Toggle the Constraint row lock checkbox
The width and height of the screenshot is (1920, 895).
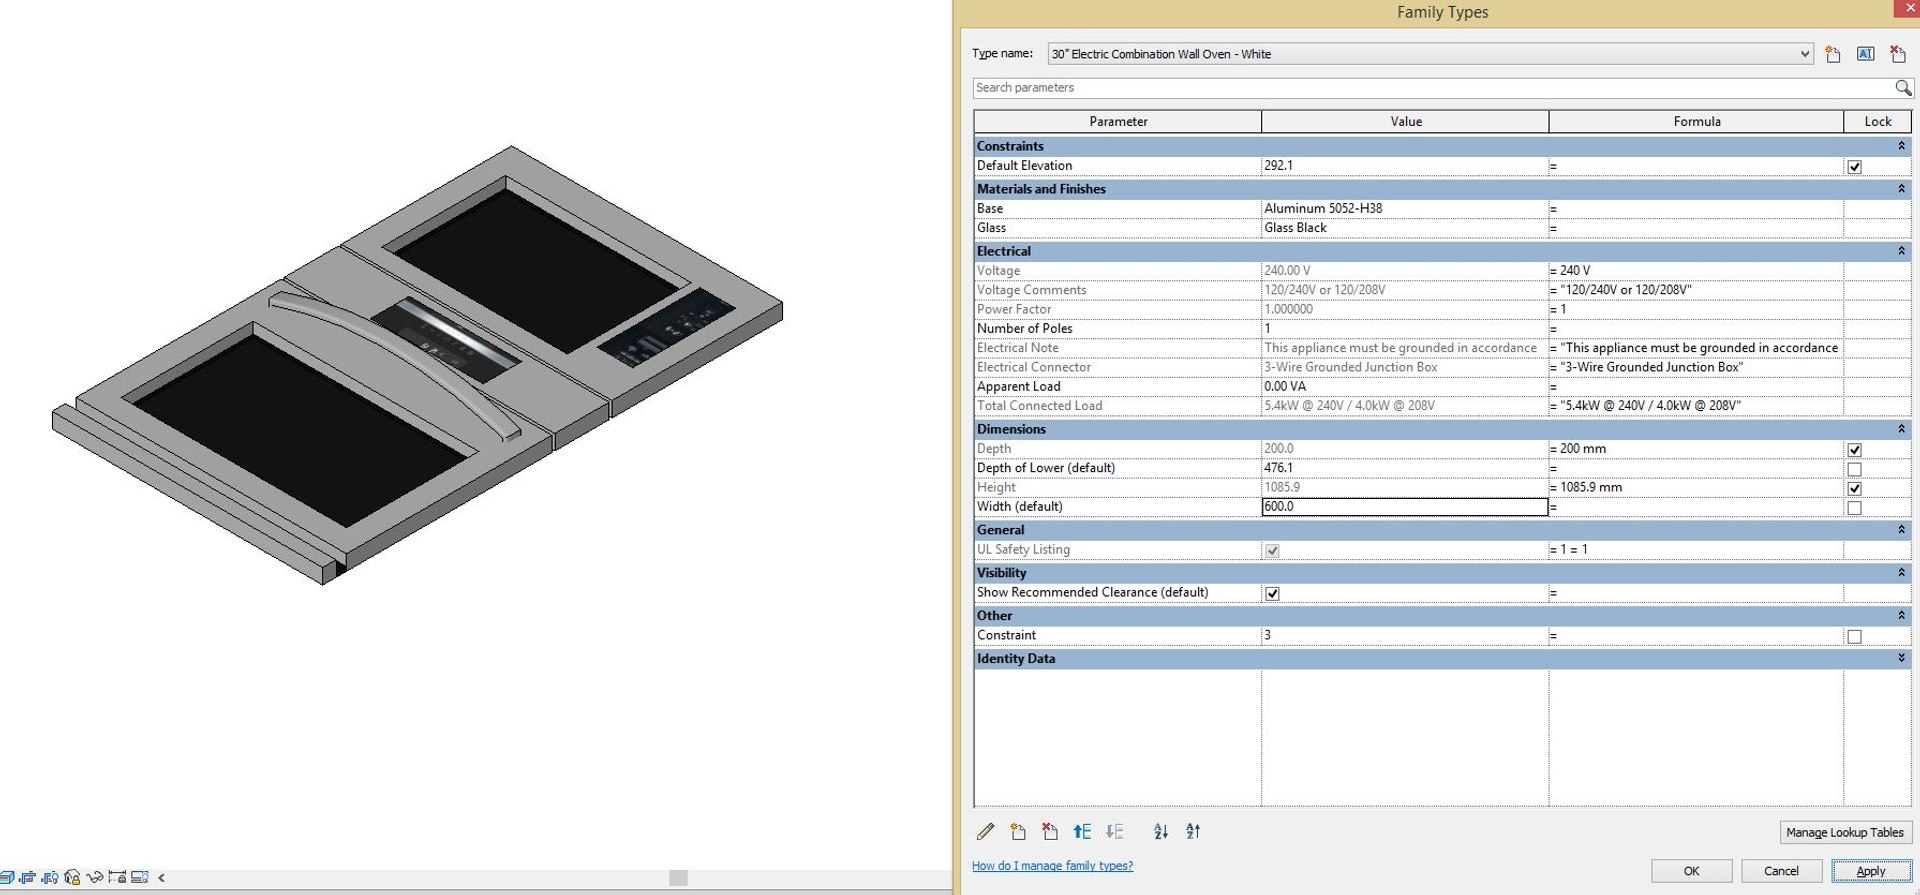(x=1854, y=637)
